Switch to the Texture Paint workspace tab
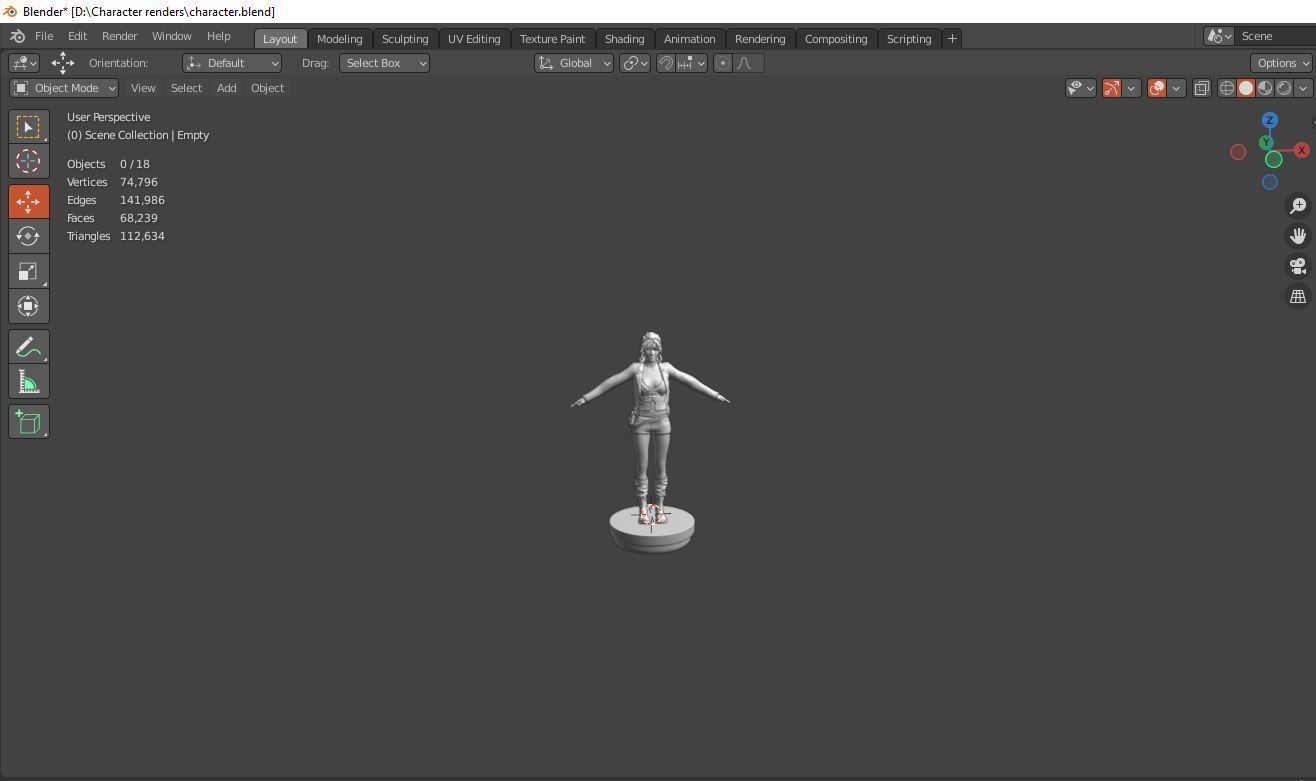This screenshot has width=1316, height=781. pos(552,39)
